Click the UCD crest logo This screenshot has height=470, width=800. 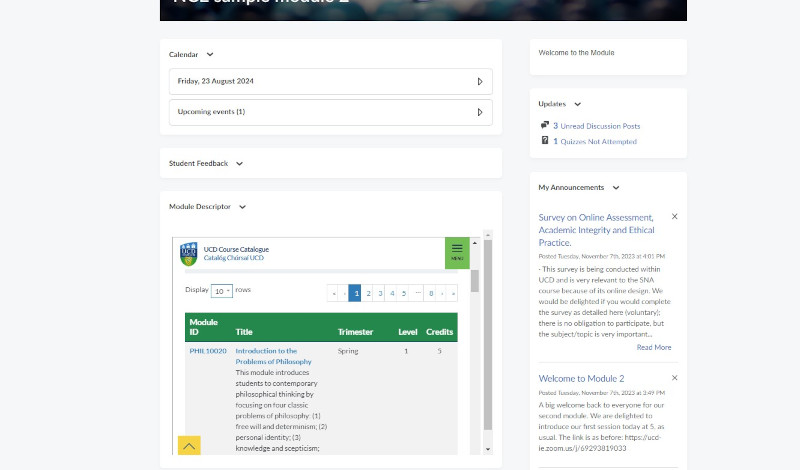click(x=189, y=254)
